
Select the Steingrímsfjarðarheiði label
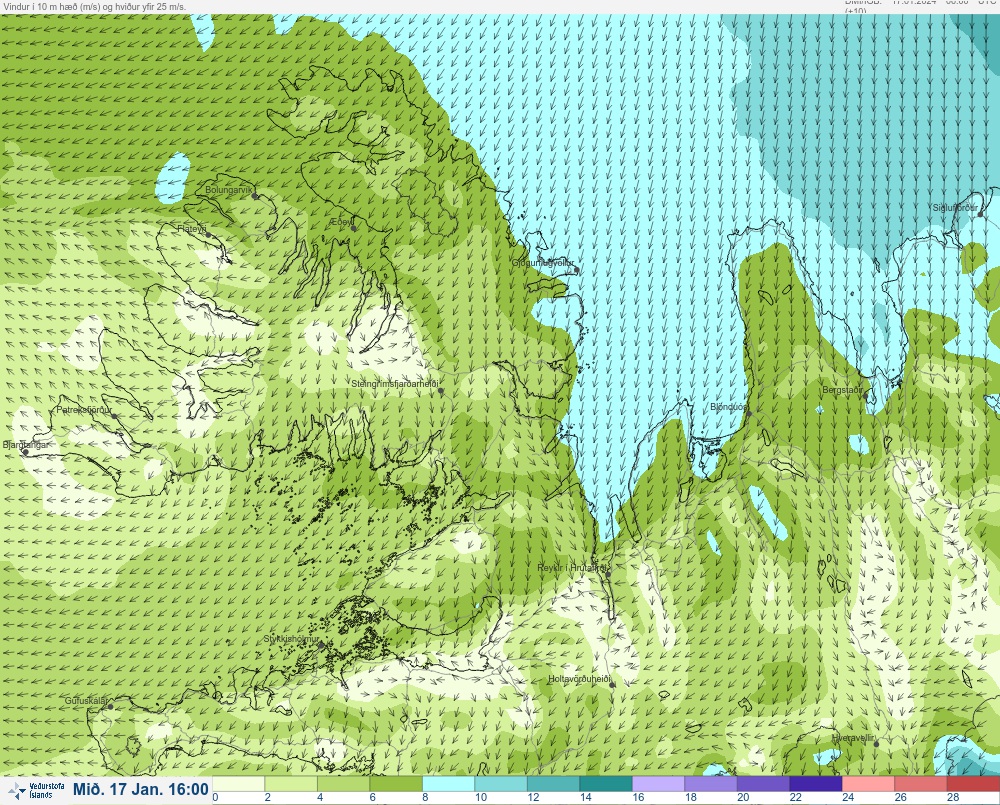[395, 384]
